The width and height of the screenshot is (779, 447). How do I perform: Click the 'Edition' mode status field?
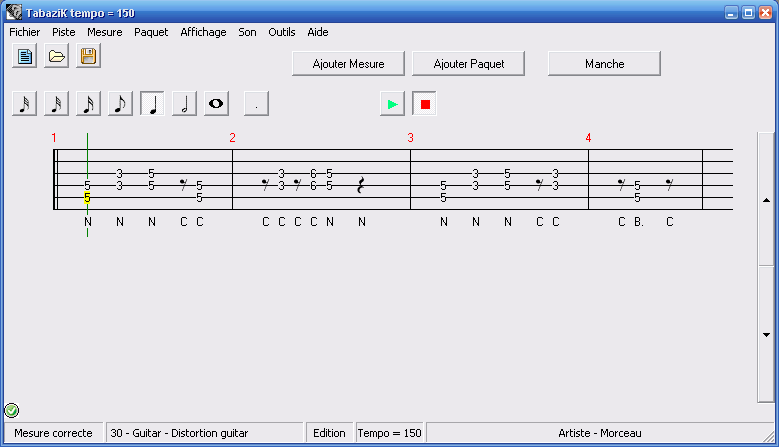click(329, 433)
